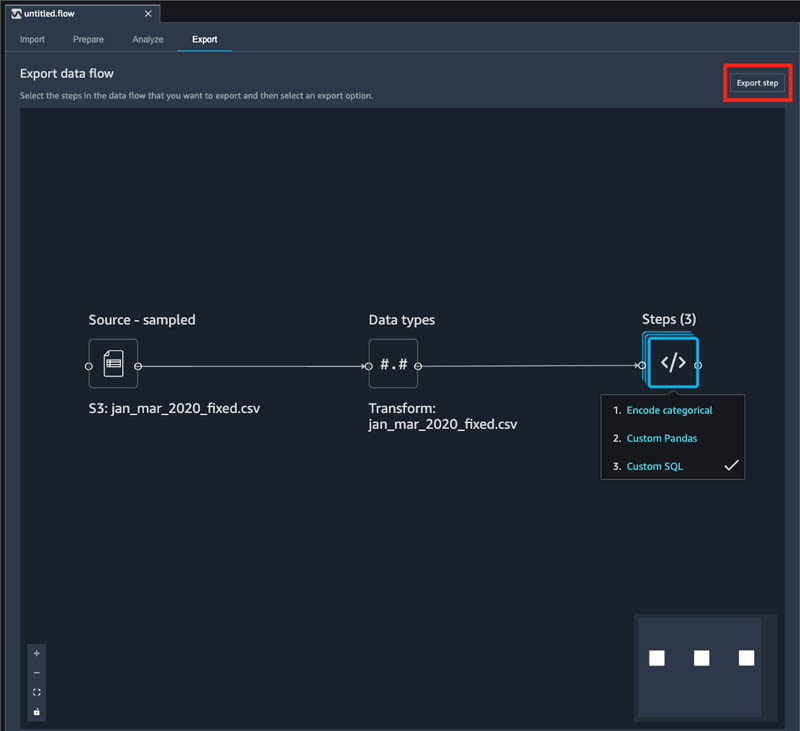Toggle the Custom SQL checkmark
This screenshot has height=731, width=800.
pos(731,465)
